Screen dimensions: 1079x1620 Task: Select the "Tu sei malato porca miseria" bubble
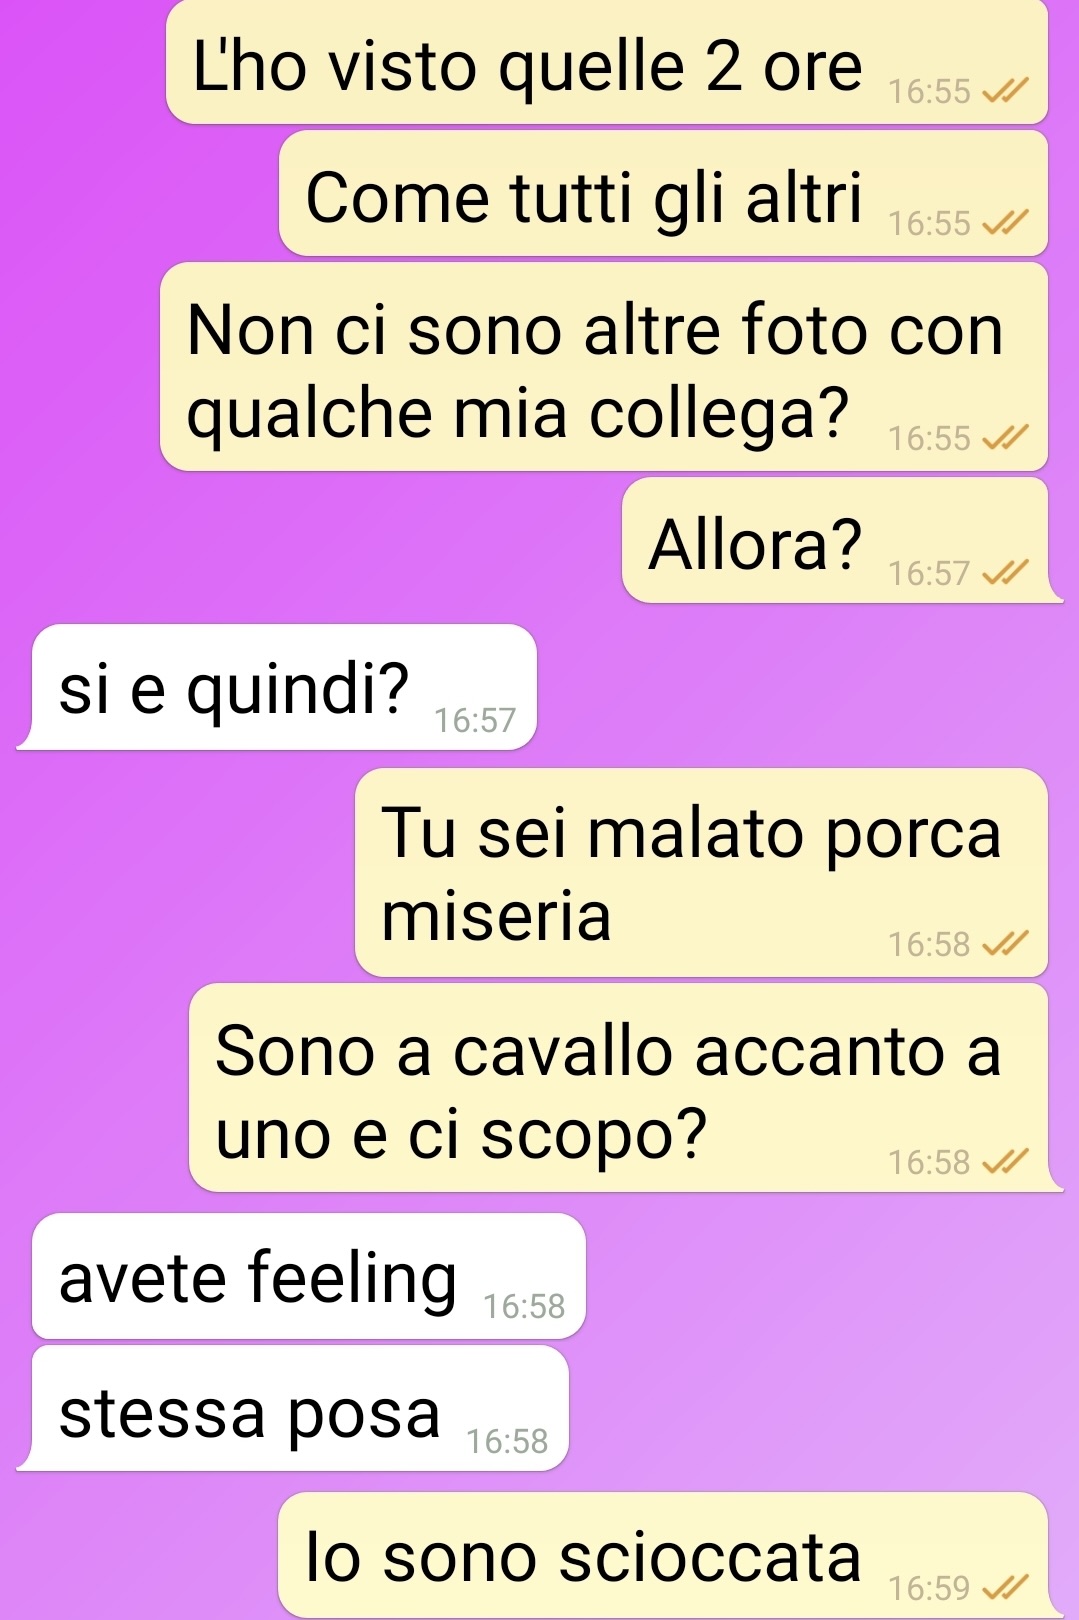point(701,873)
